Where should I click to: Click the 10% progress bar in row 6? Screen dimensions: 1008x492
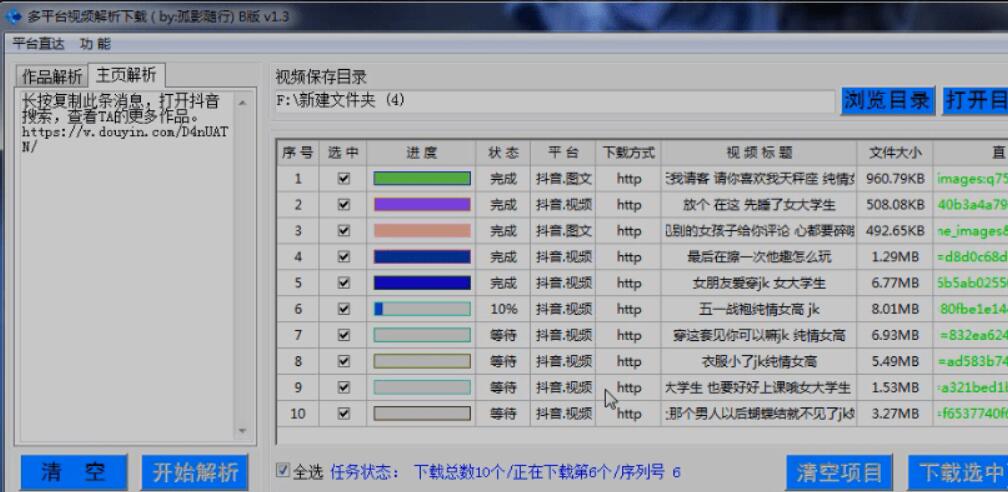pyautogui.click(x=422, y=309)
